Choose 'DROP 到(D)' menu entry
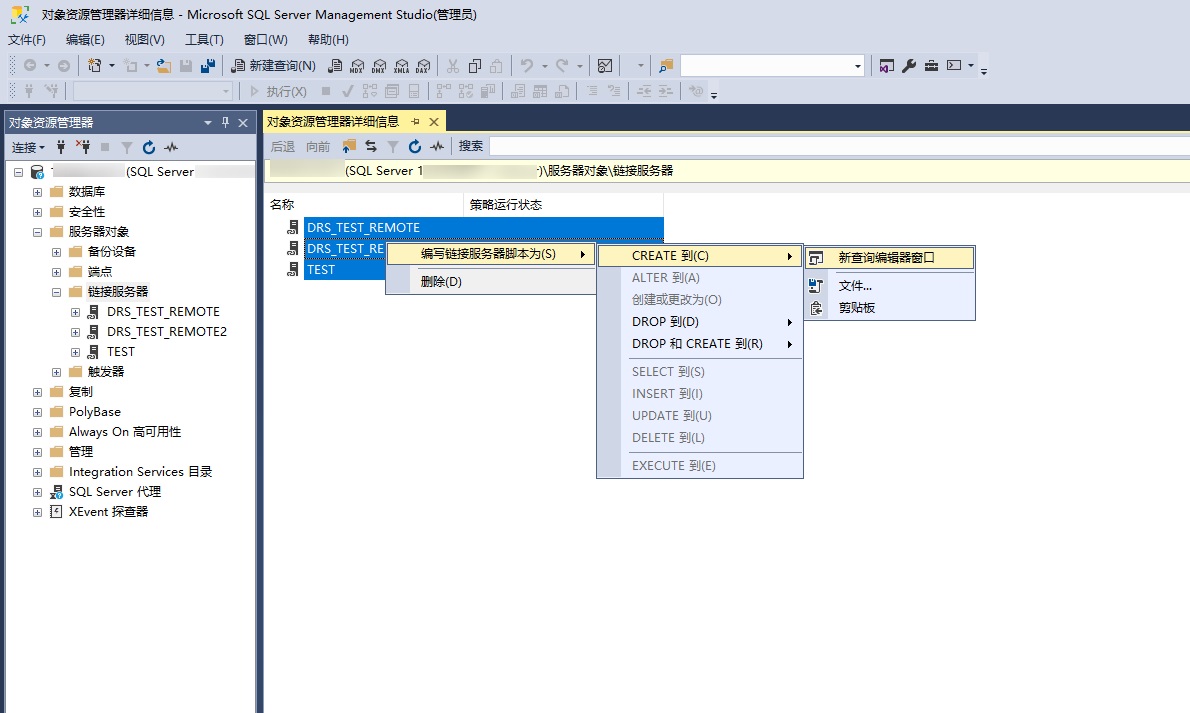This screenshot has width=1190, height=713. tap(700, 322)
